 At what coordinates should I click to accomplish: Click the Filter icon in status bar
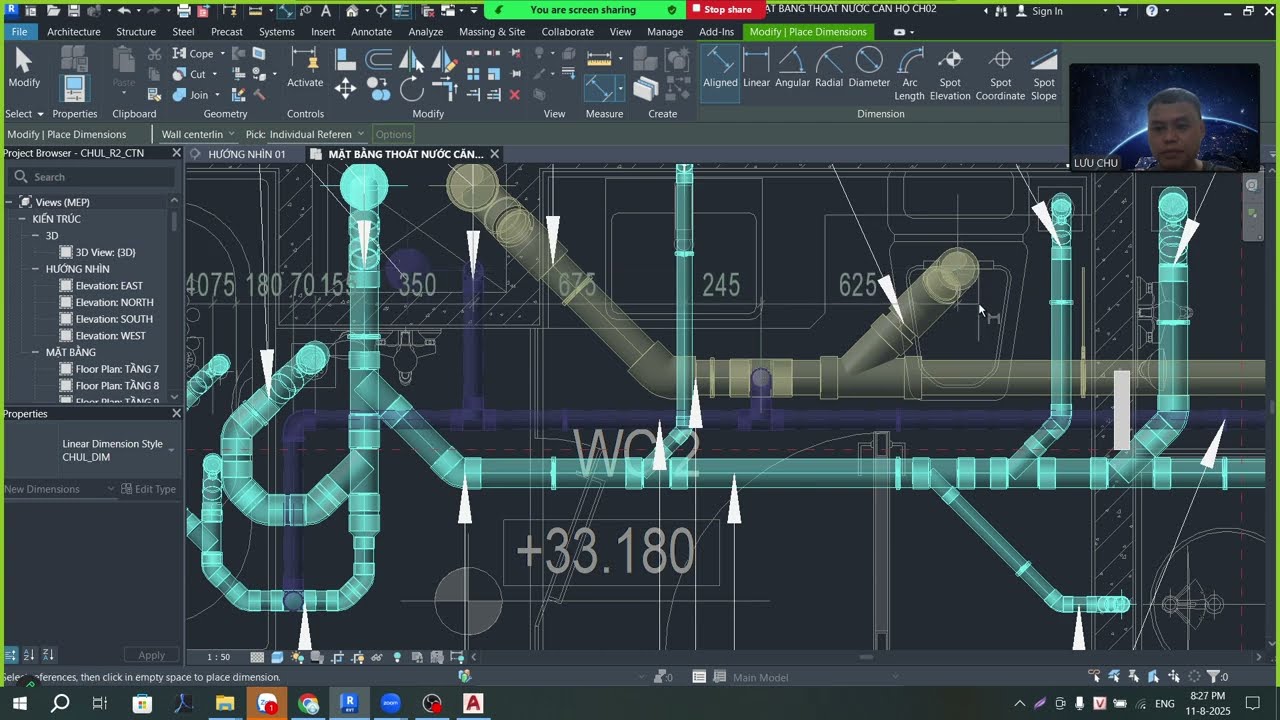[1214, 677]
